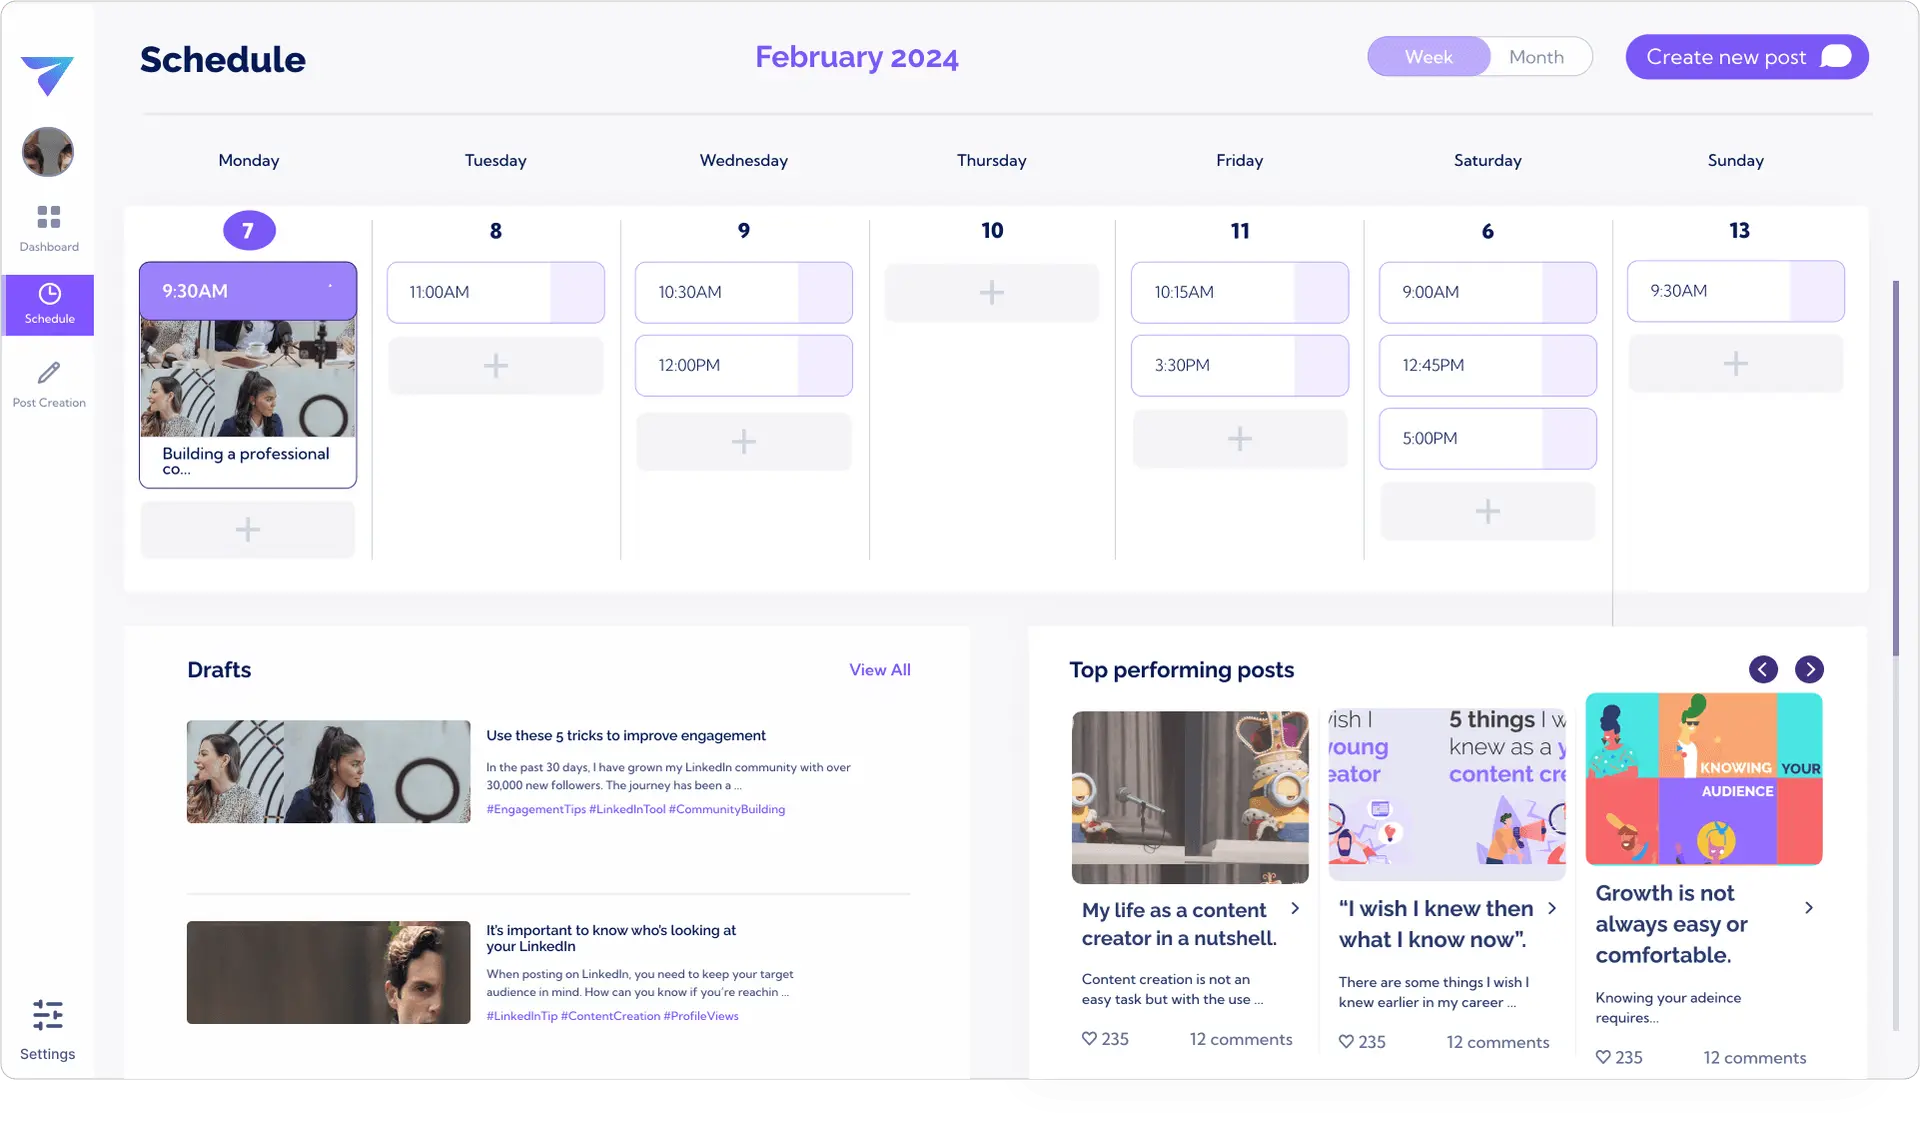Open 'Knowing Your Audience' post thumbnail
The image size is (1920, 1123).
(x=1704, y=779)
